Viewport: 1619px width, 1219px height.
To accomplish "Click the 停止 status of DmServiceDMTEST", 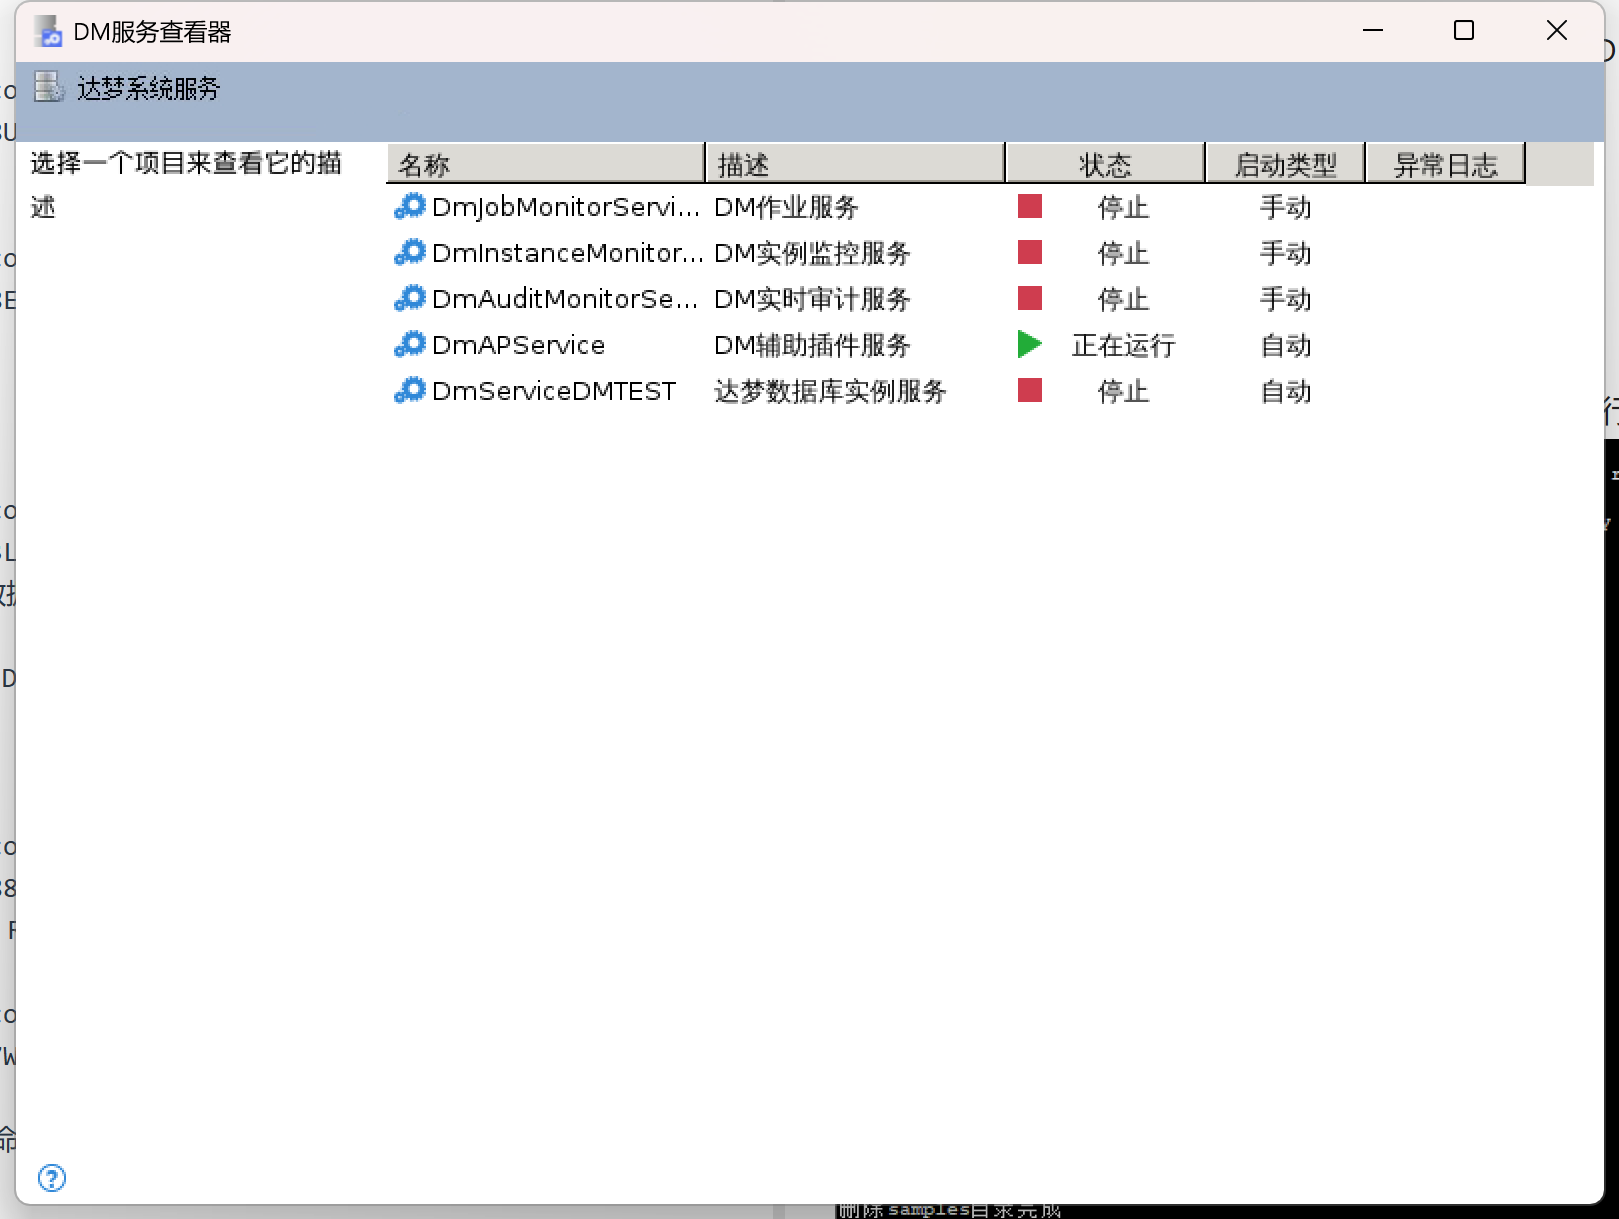I will pyautogui.click(x=1123, y=391).
